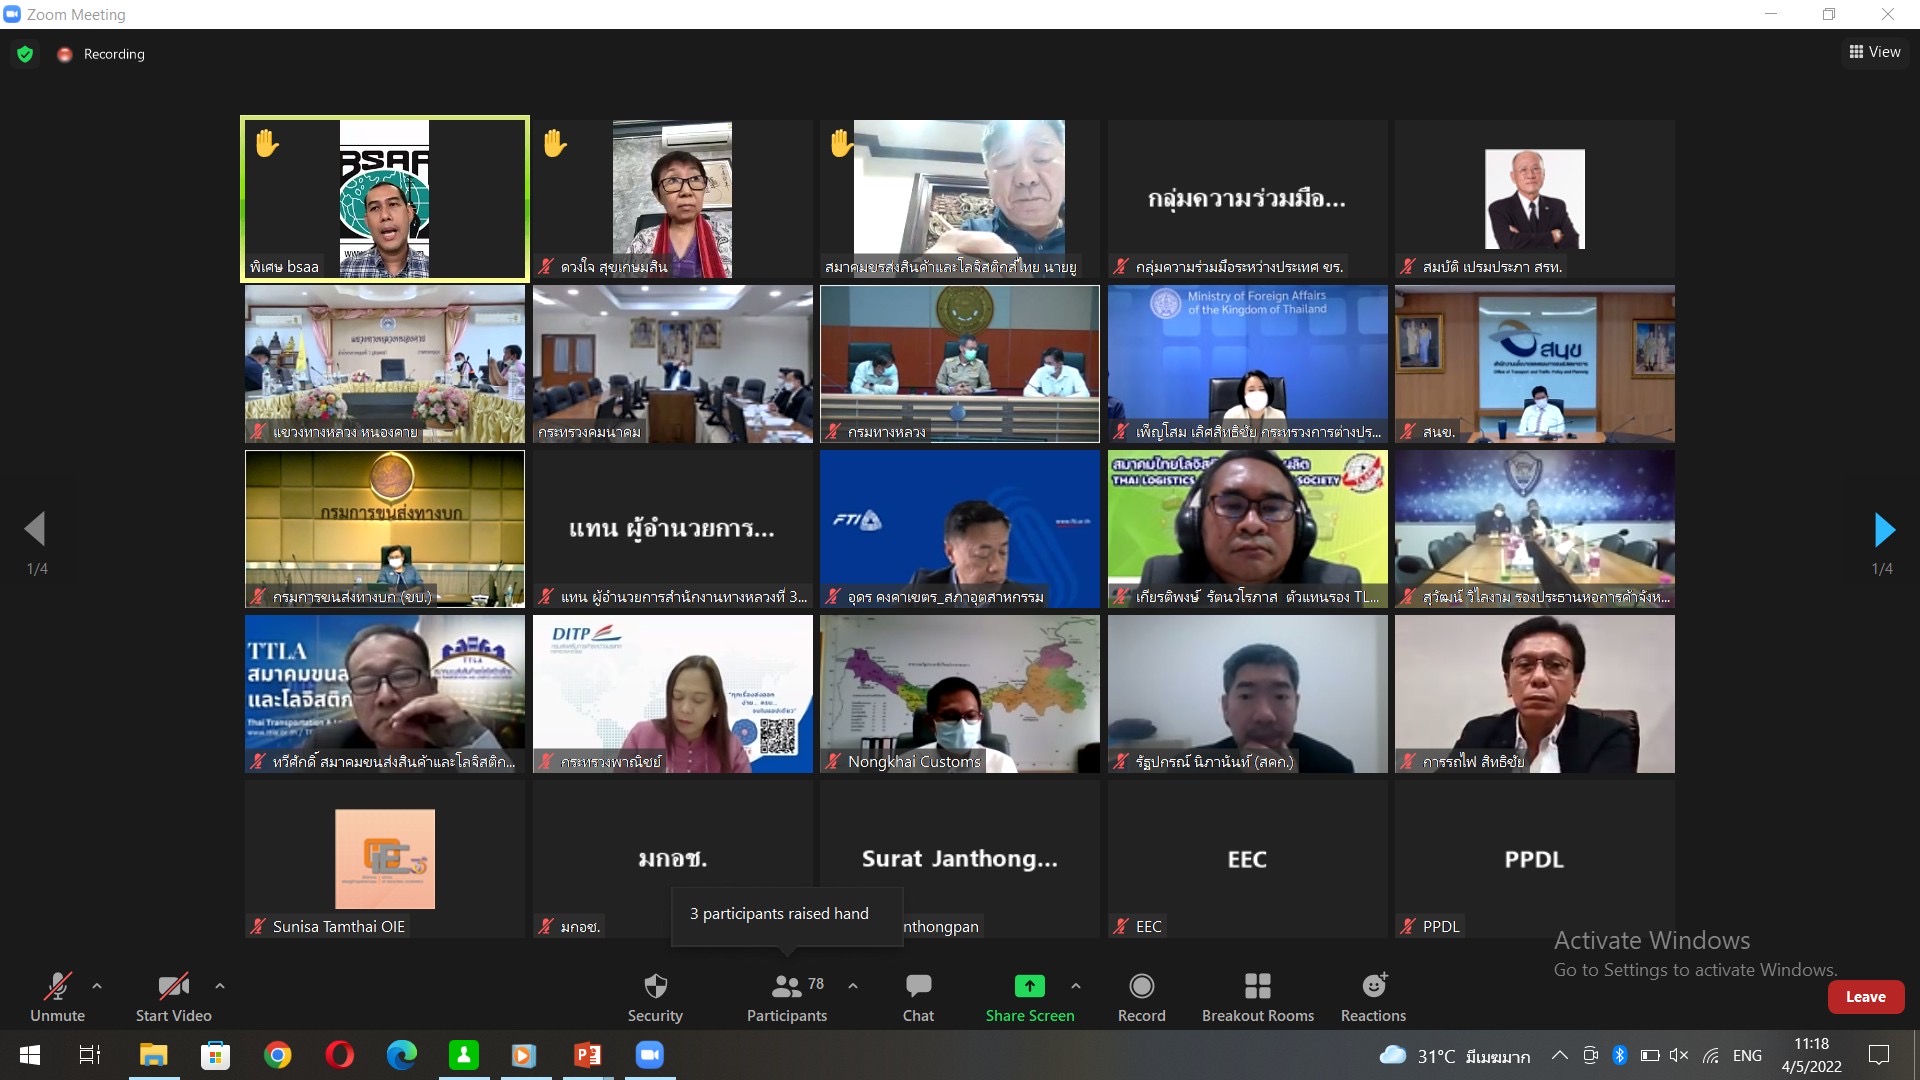The height and width of the screenshot is (1080, 1920).
Task: Click the green encryption shield icon
Action: [25, 54]
